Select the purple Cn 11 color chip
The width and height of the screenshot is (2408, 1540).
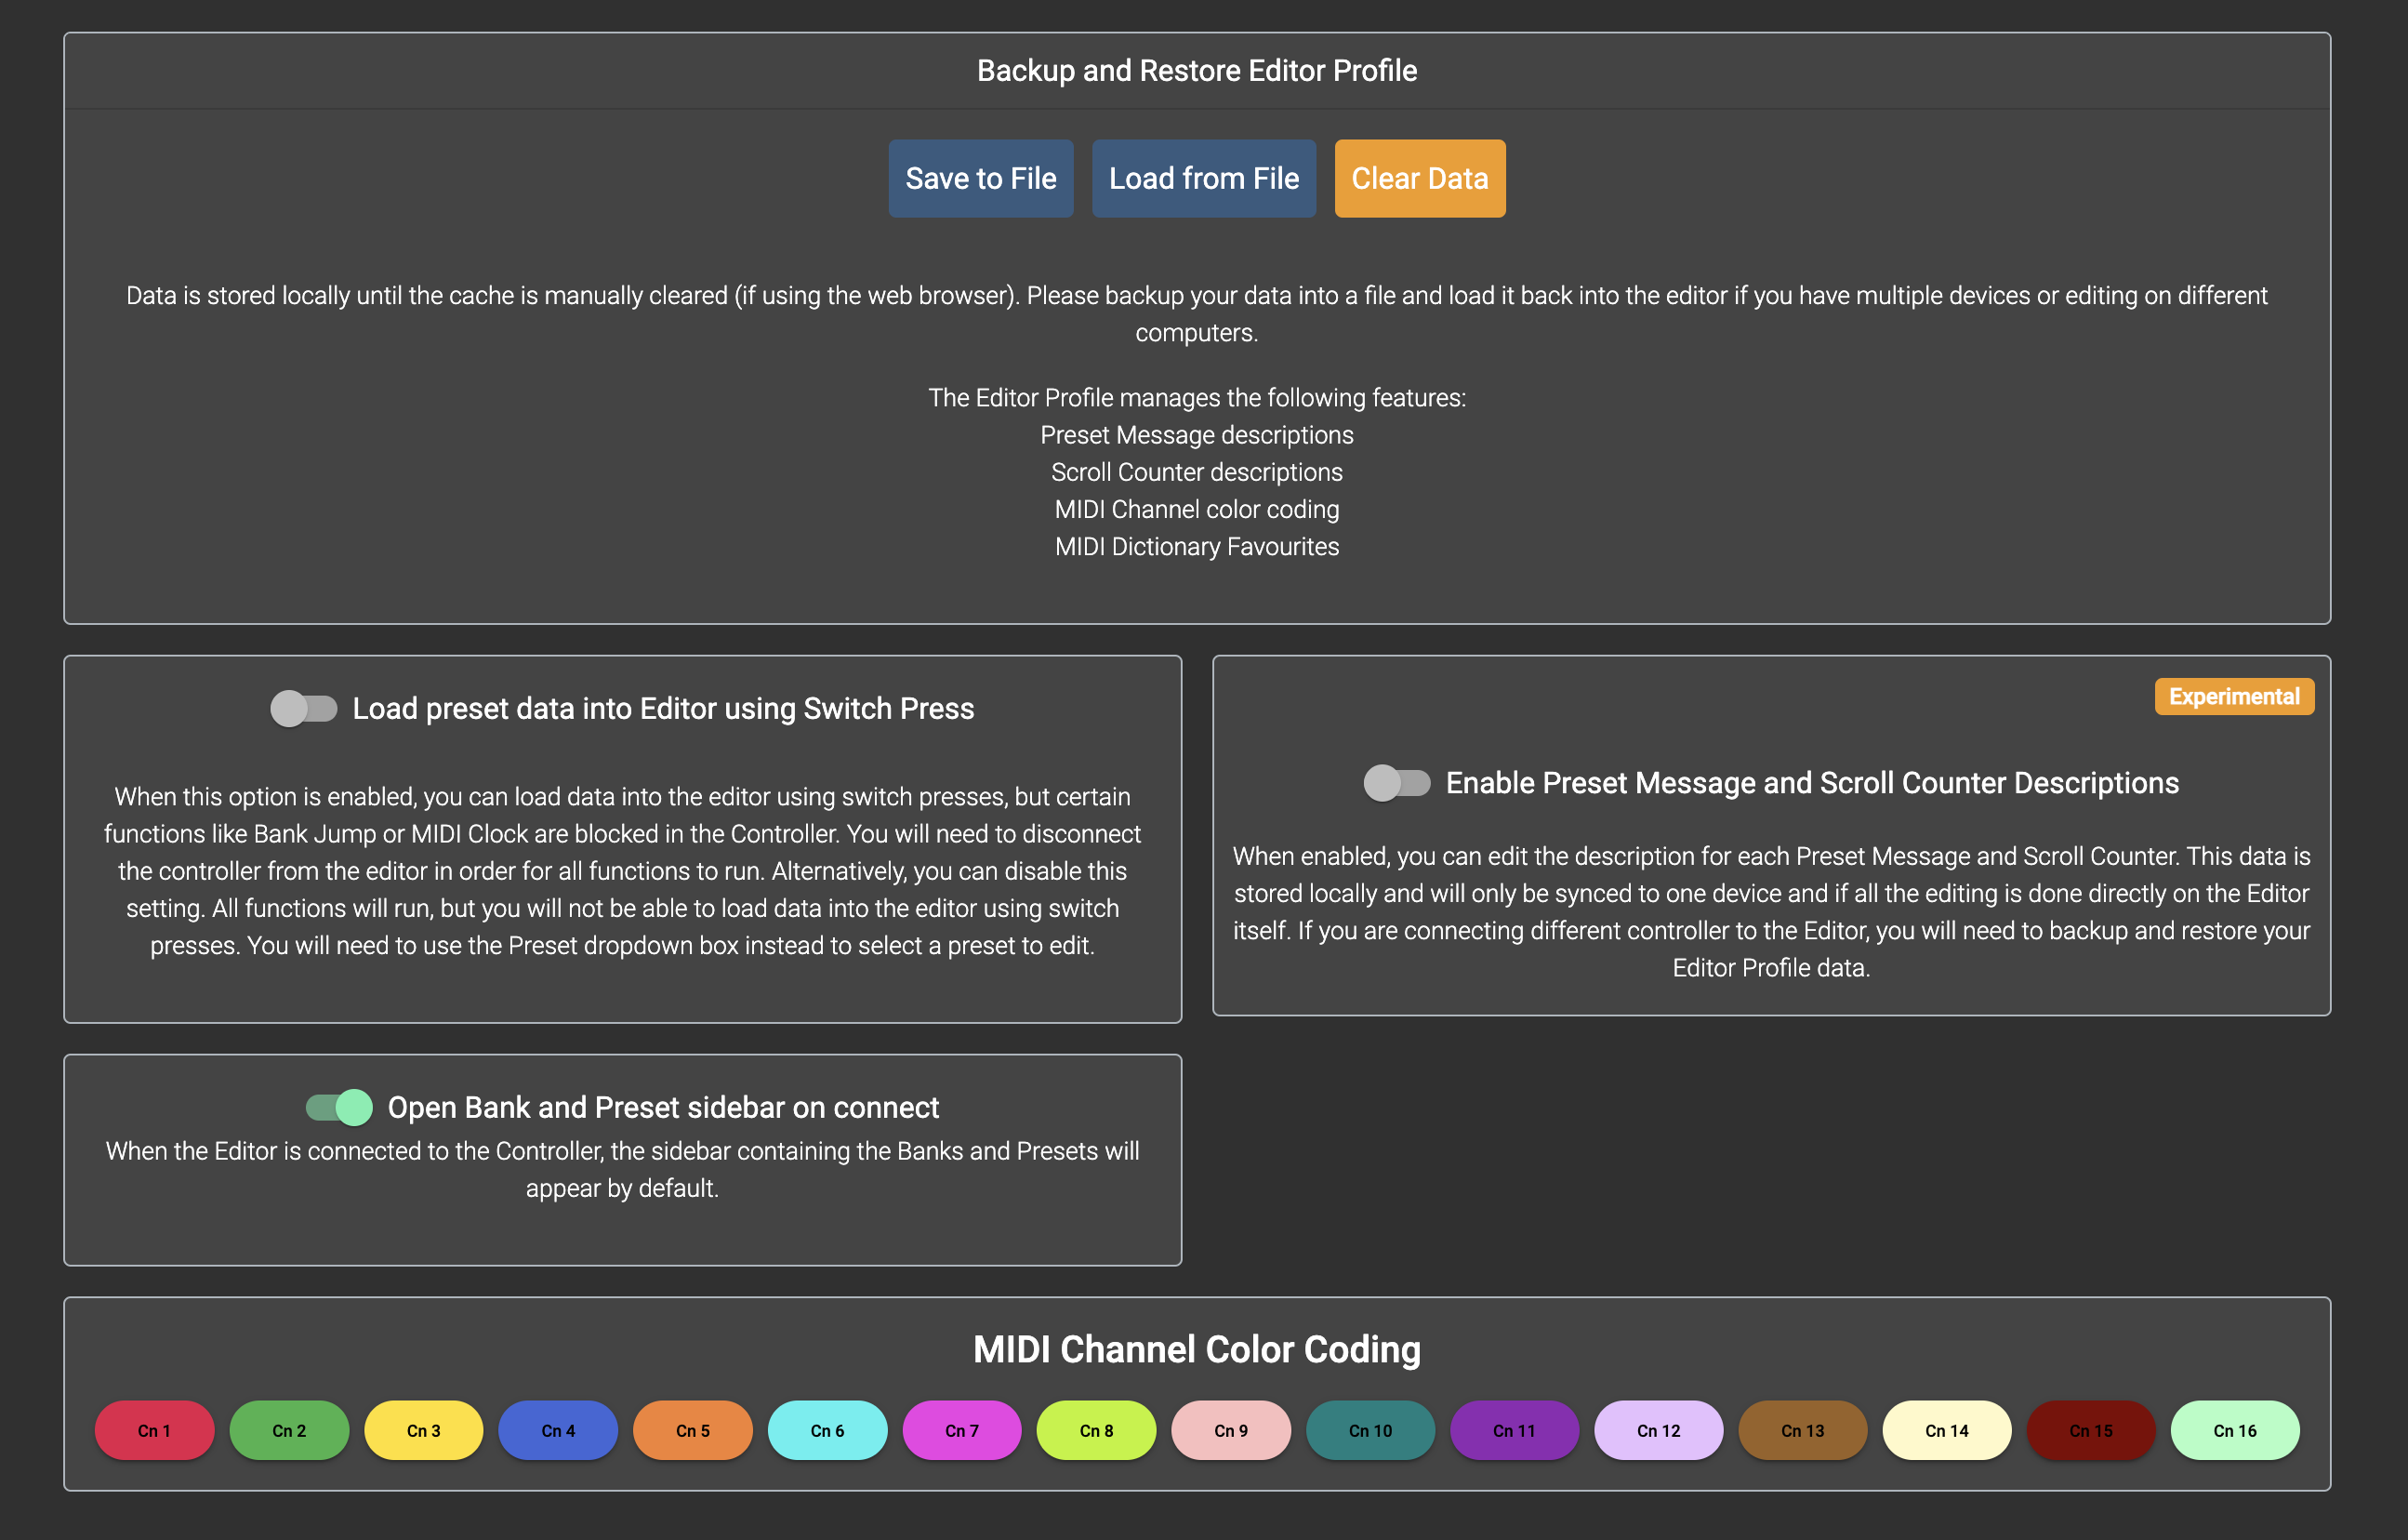[x=1514, y=1430]
